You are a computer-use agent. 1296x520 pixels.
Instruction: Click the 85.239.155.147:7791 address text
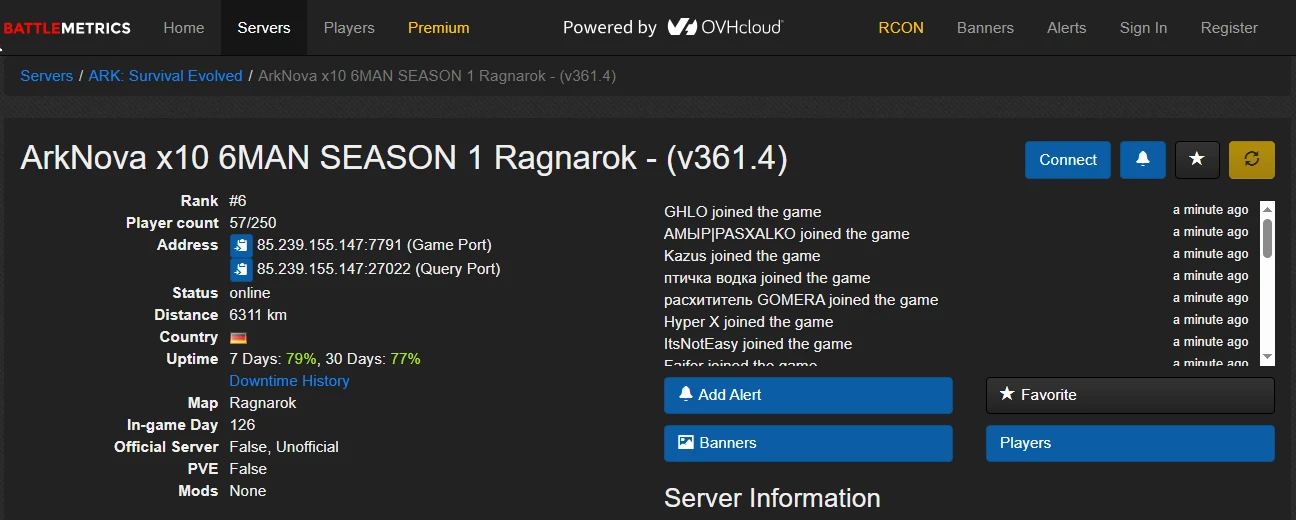[x=329, y=245]
